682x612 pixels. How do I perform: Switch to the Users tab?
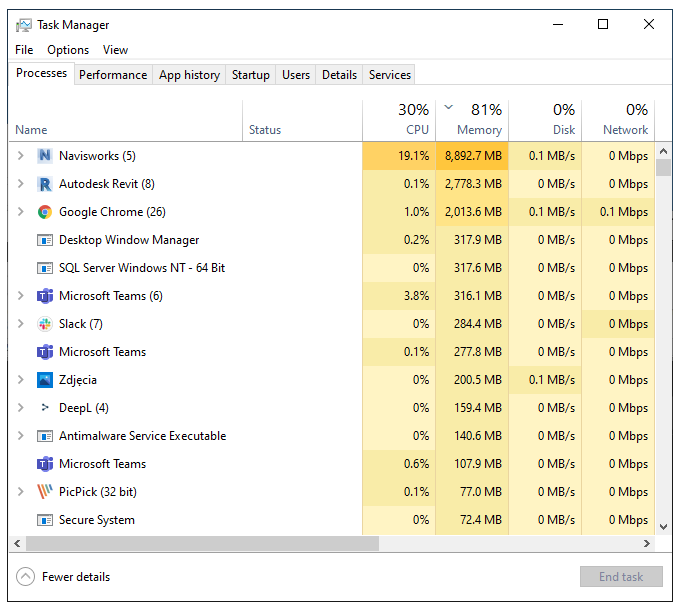click(296, 75)
